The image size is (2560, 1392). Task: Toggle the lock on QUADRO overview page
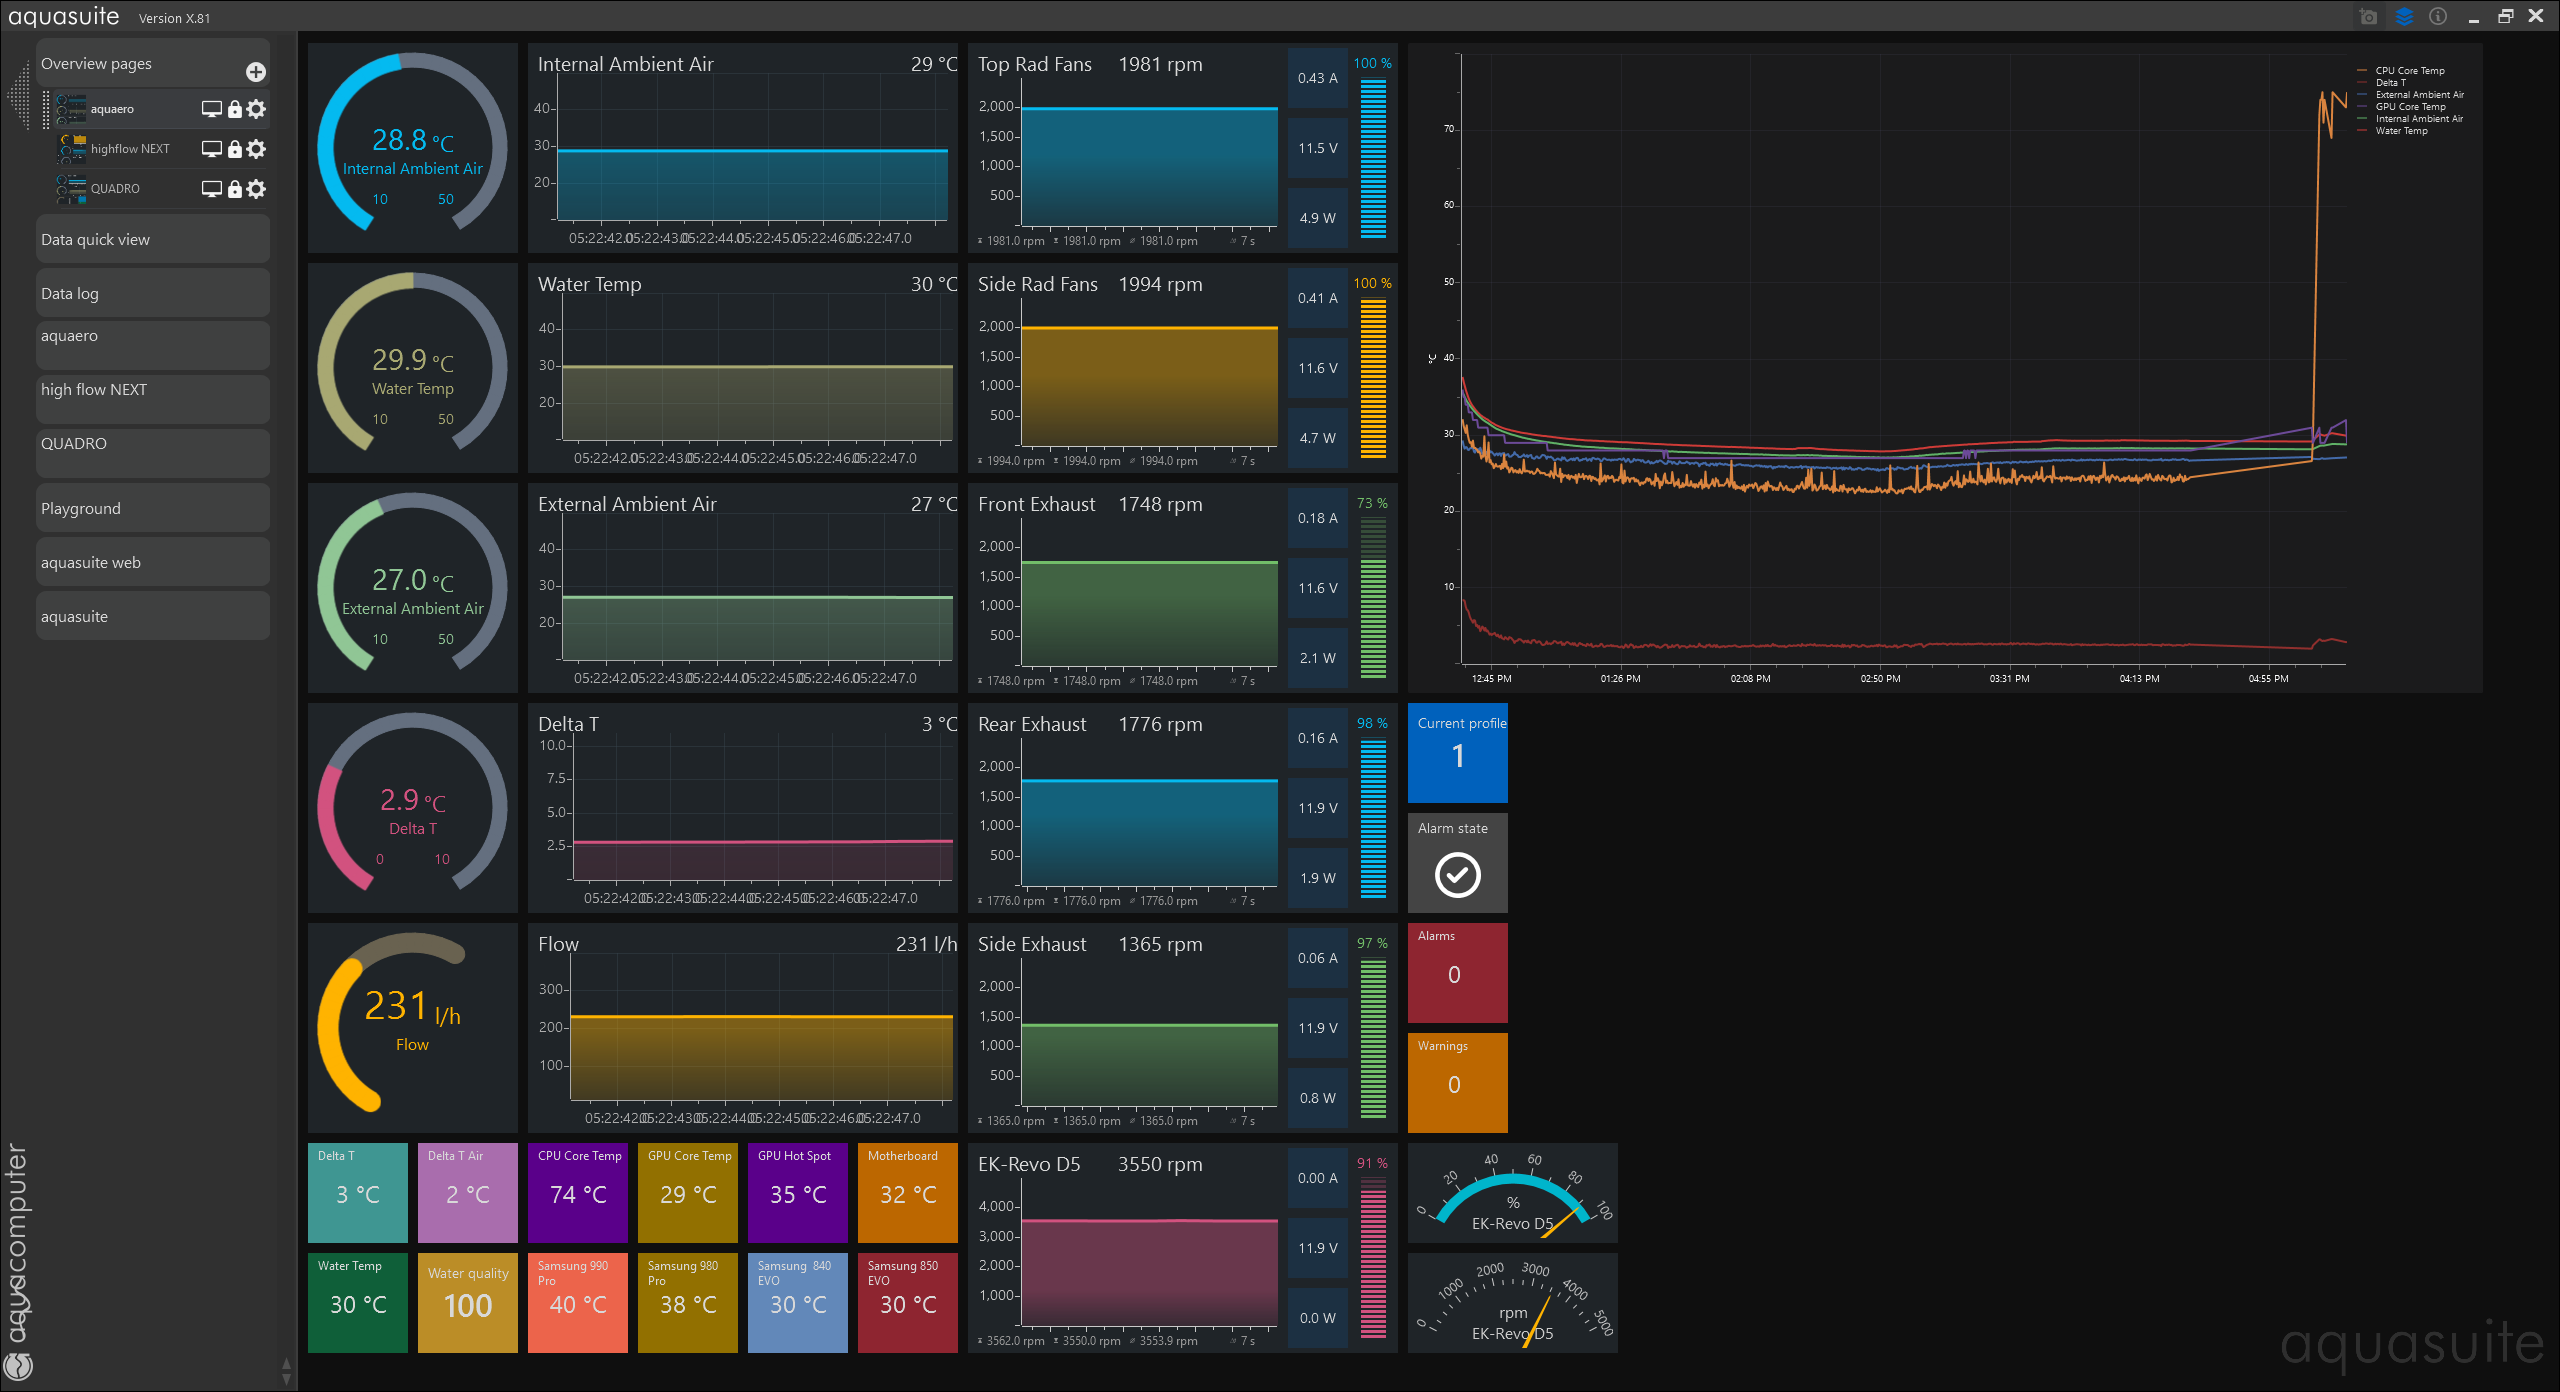[235, 189]
